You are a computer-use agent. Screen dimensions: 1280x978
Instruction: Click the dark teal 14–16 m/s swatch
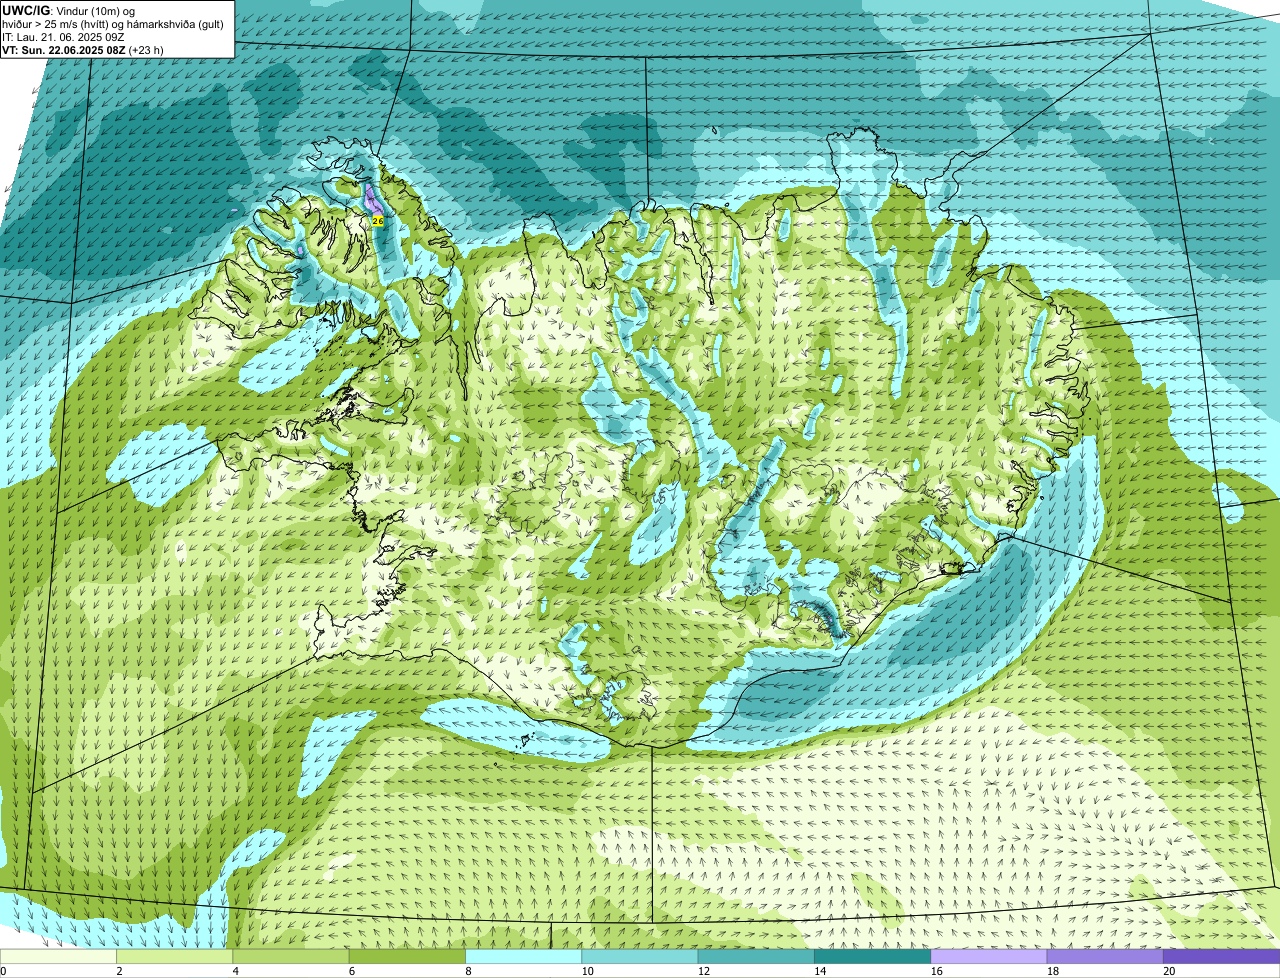[x=873, y=956]
